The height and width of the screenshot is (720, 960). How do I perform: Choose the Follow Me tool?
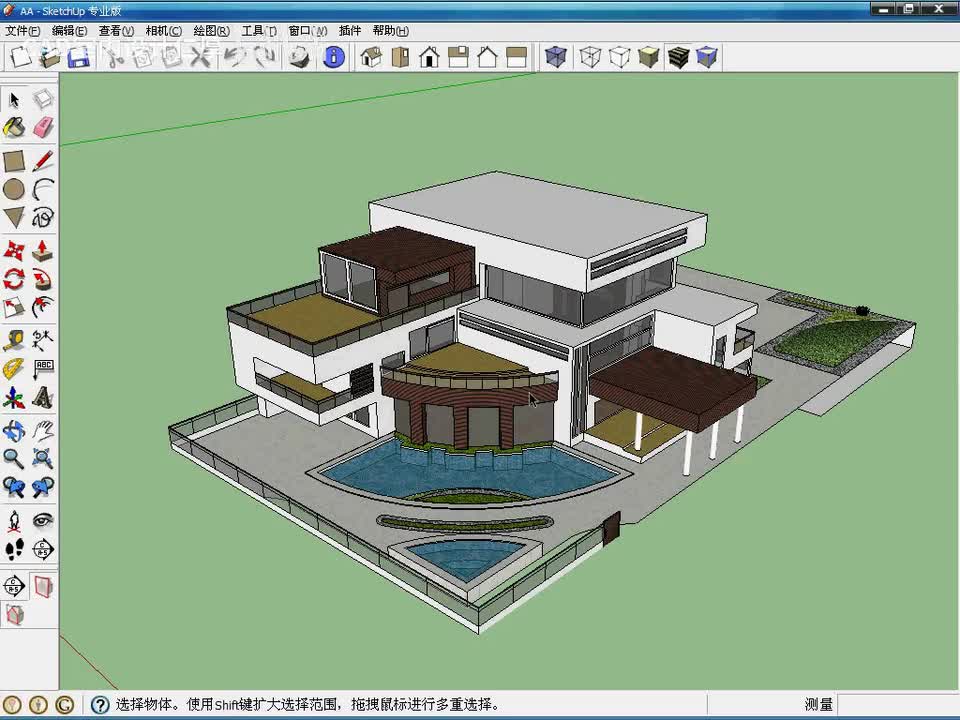(x=43, y=279)
